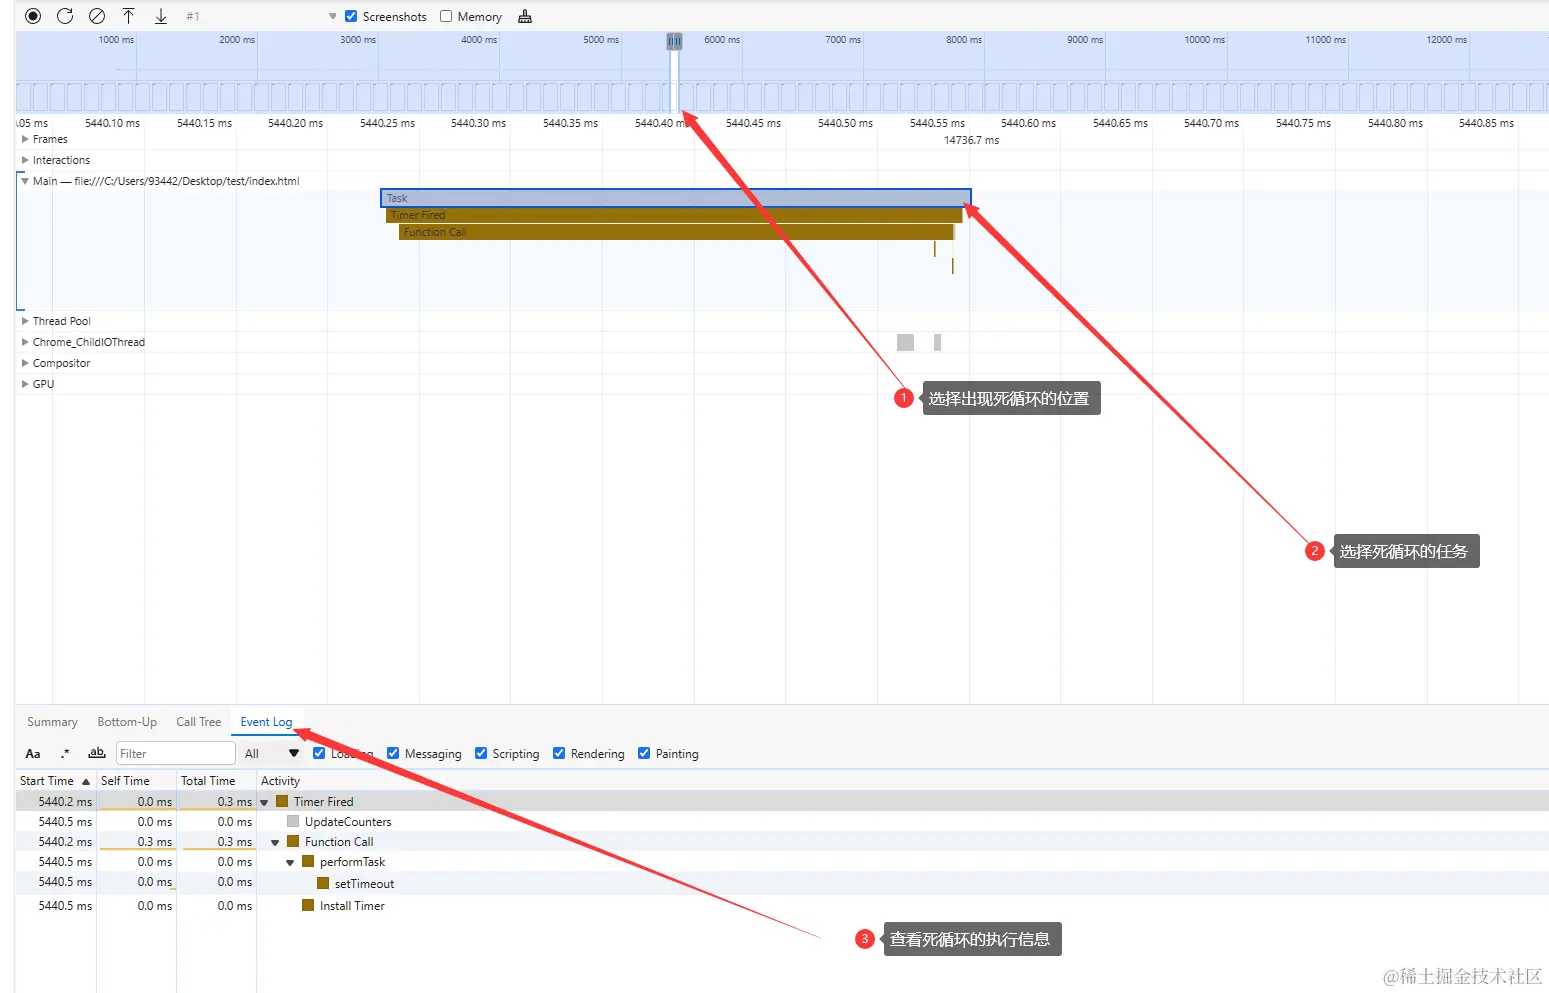Switch to the Call Tree tab
This screenshot has width=1549, height=993.
click(x=198, y=722)
